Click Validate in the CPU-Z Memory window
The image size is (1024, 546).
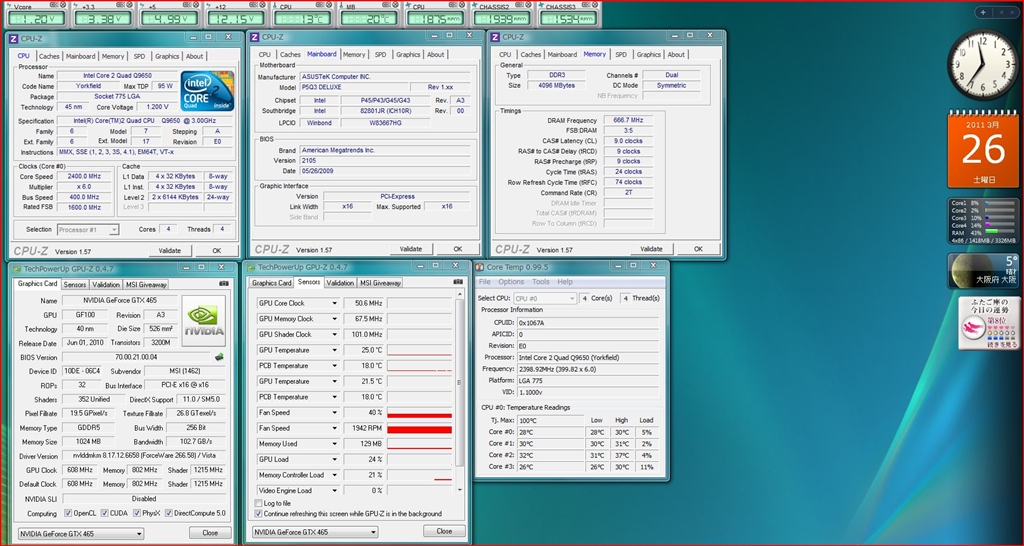(651, 249)
